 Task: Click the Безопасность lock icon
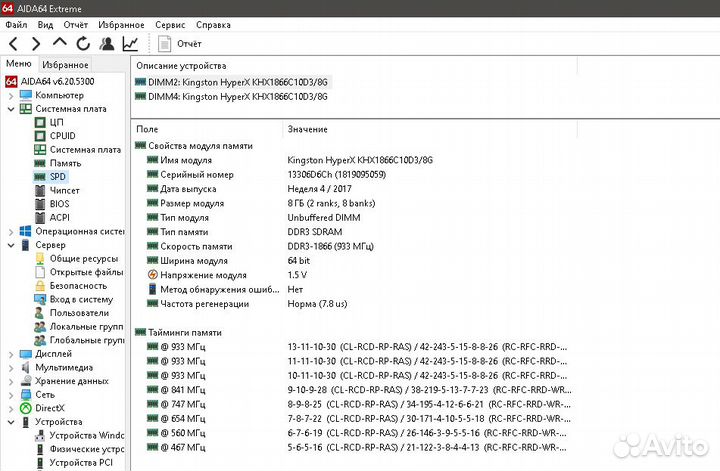click(40, 286)
